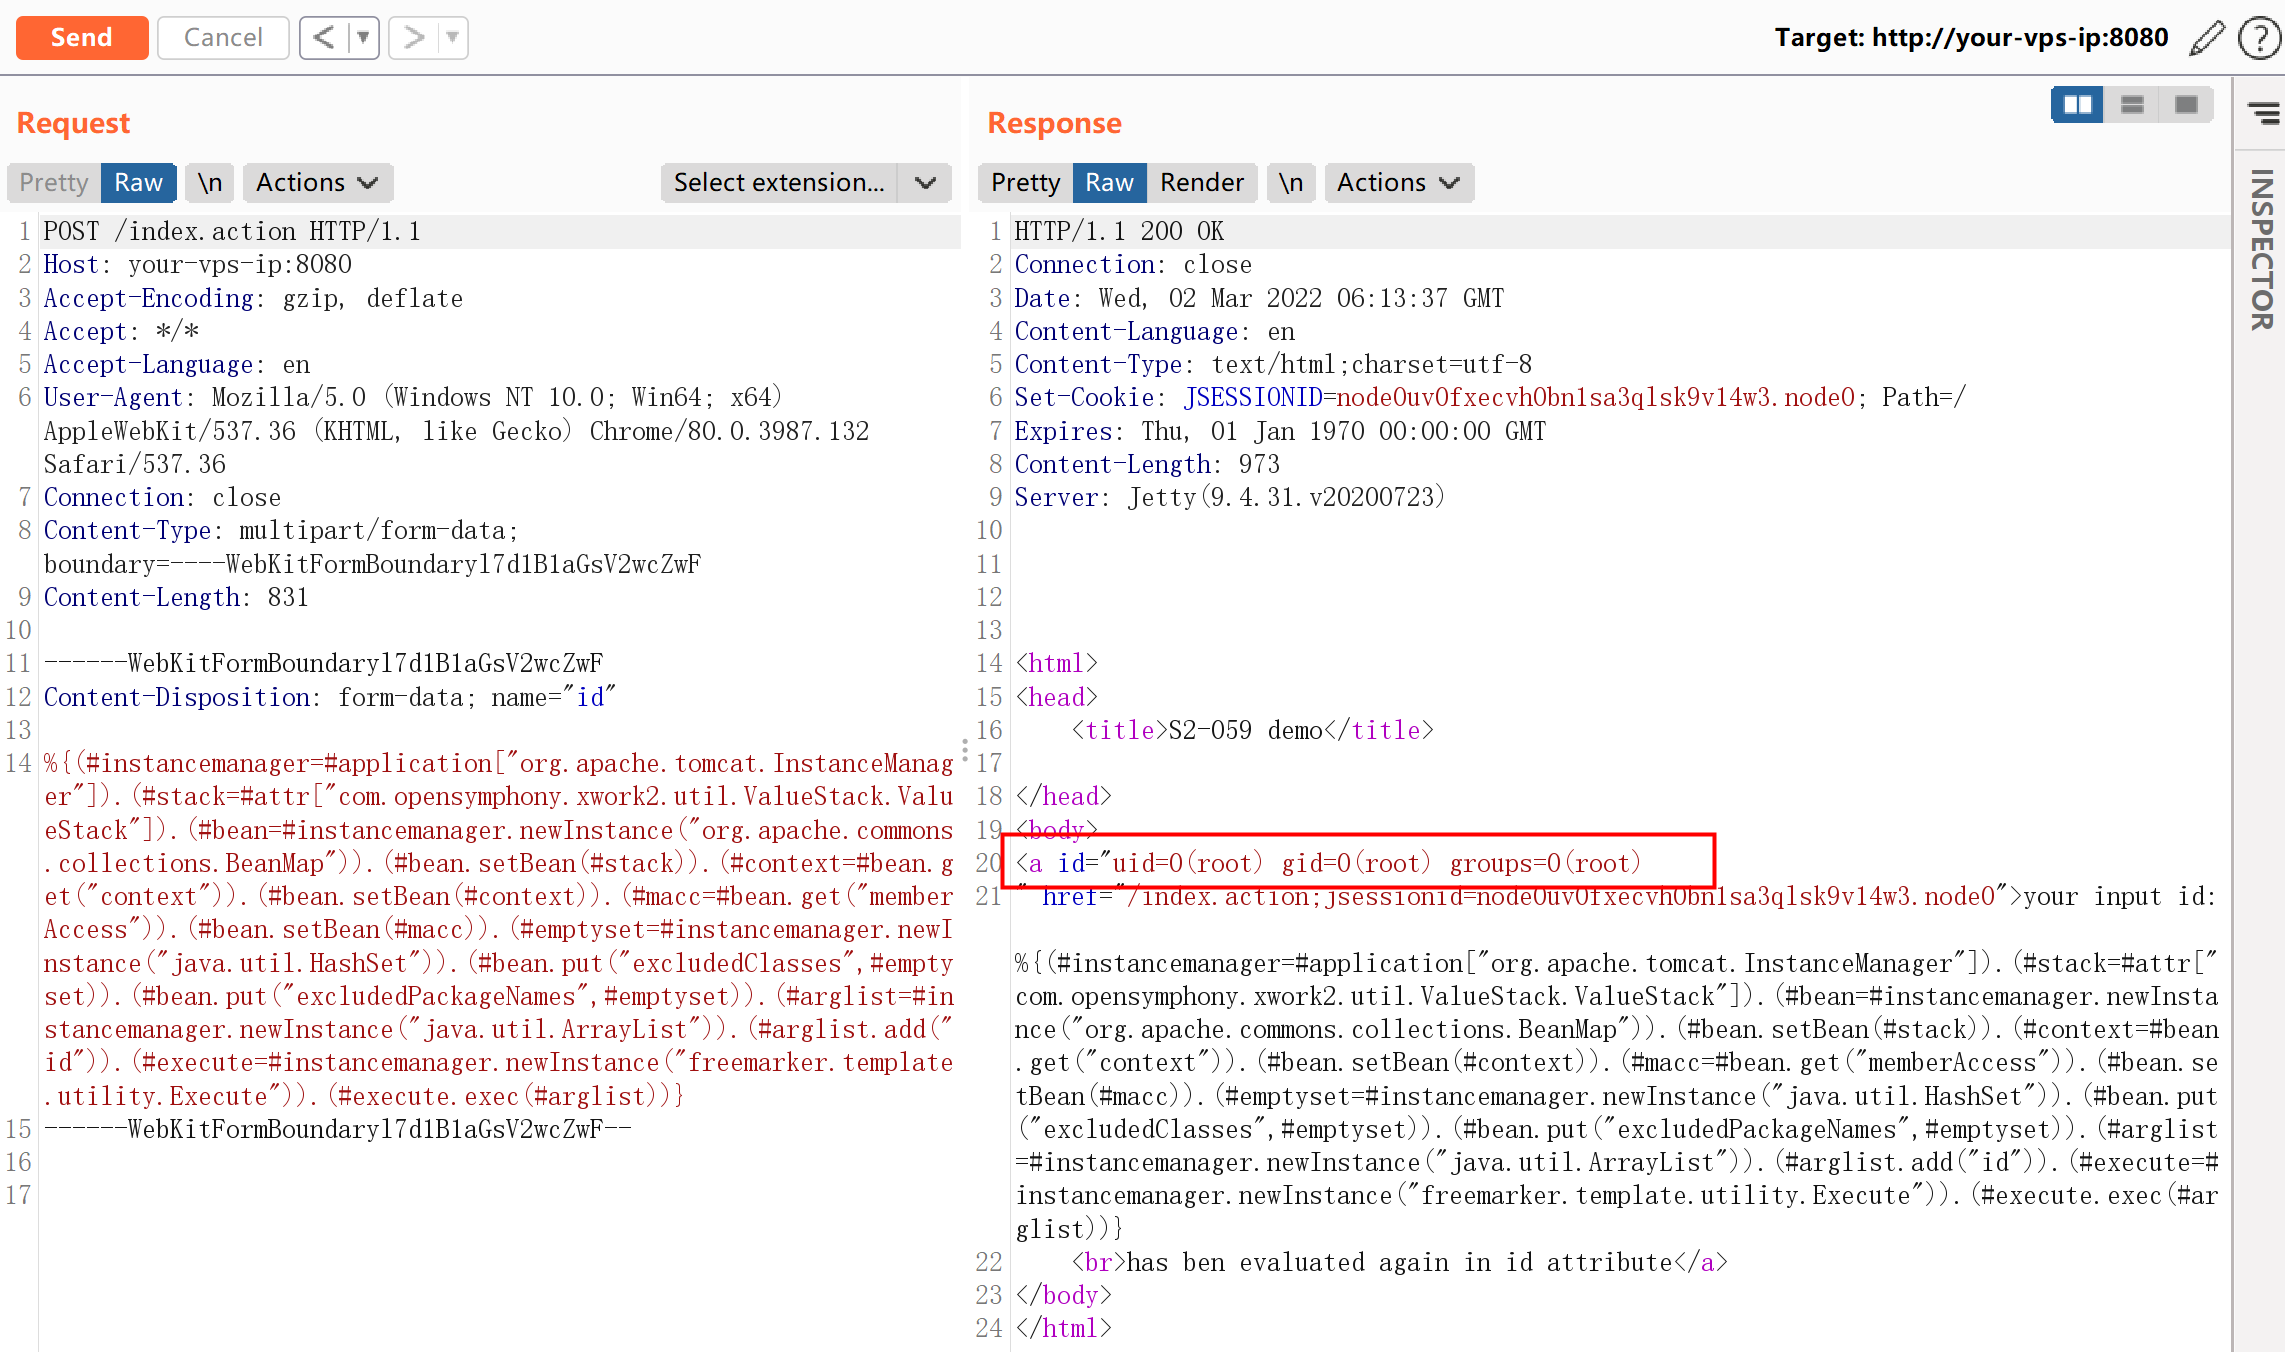2285x1352 pixels.
Task: Switch Response to the Render tab
Action: point(1201,183)
